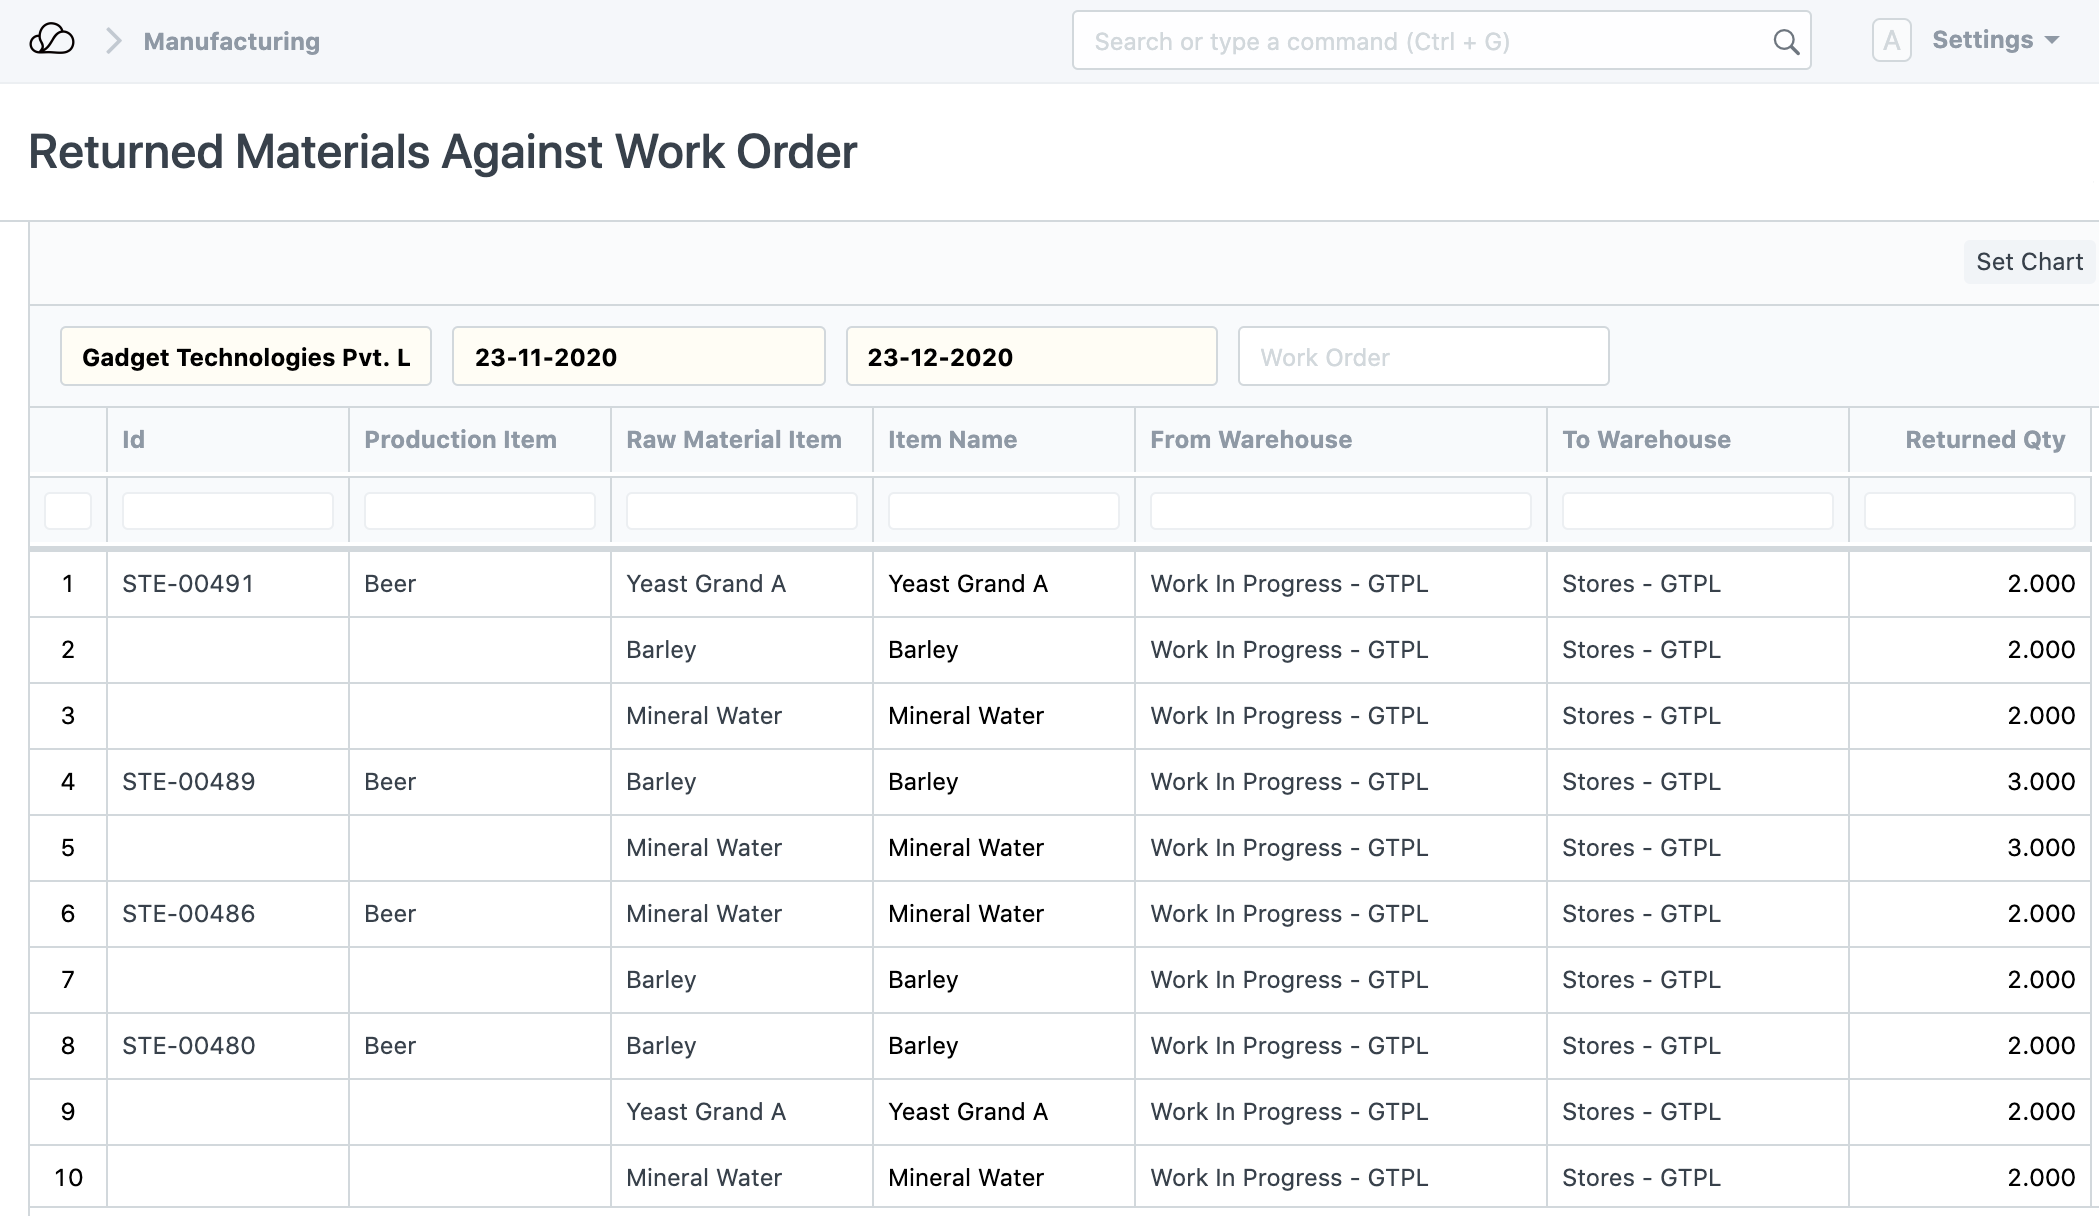Click the breadcrumb chevron arrow icon
The width and height of the screenshot is (2099, 1216).
114,41
